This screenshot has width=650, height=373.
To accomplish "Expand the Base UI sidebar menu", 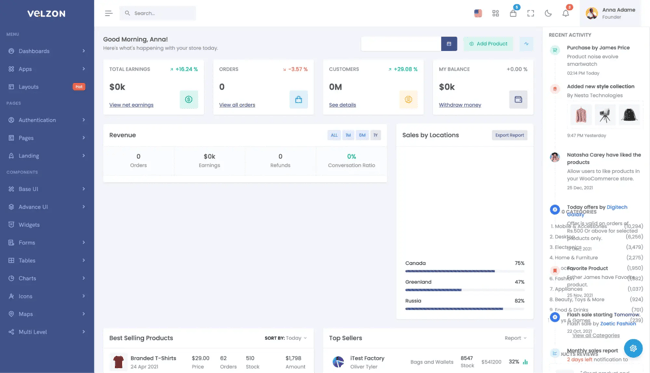I will pos(47,189).
